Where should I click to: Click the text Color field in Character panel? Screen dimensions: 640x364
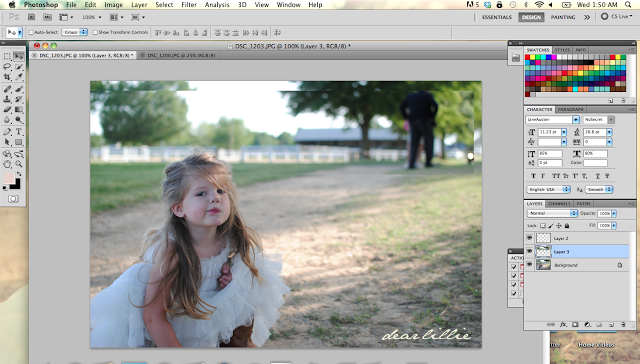click(595, 163)
